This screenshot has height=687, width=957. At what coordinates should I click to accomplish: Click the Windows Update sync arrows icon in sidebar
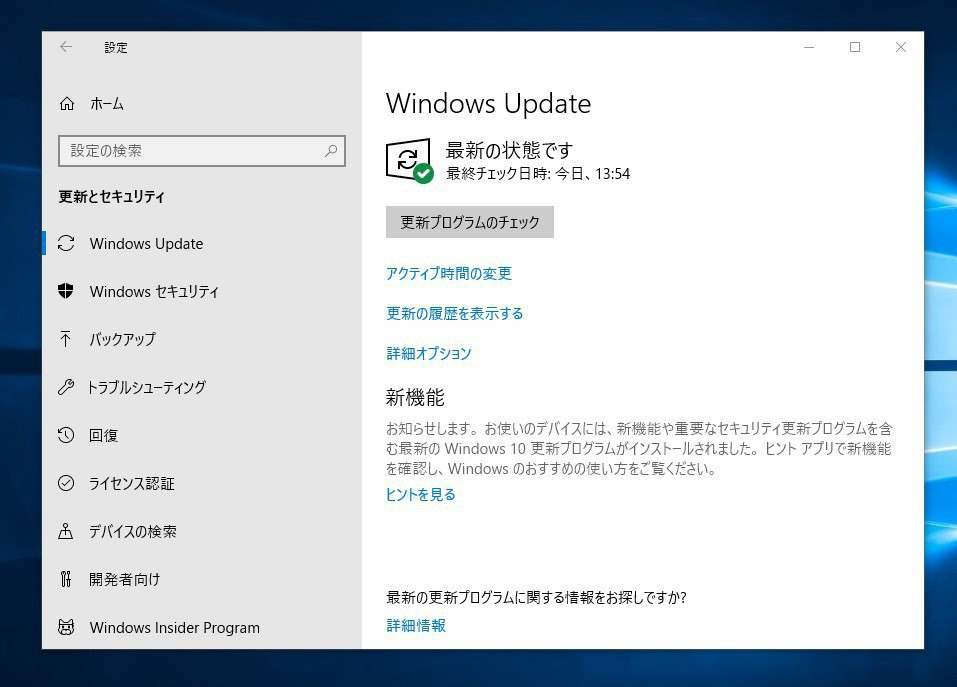tap(66, 243)
